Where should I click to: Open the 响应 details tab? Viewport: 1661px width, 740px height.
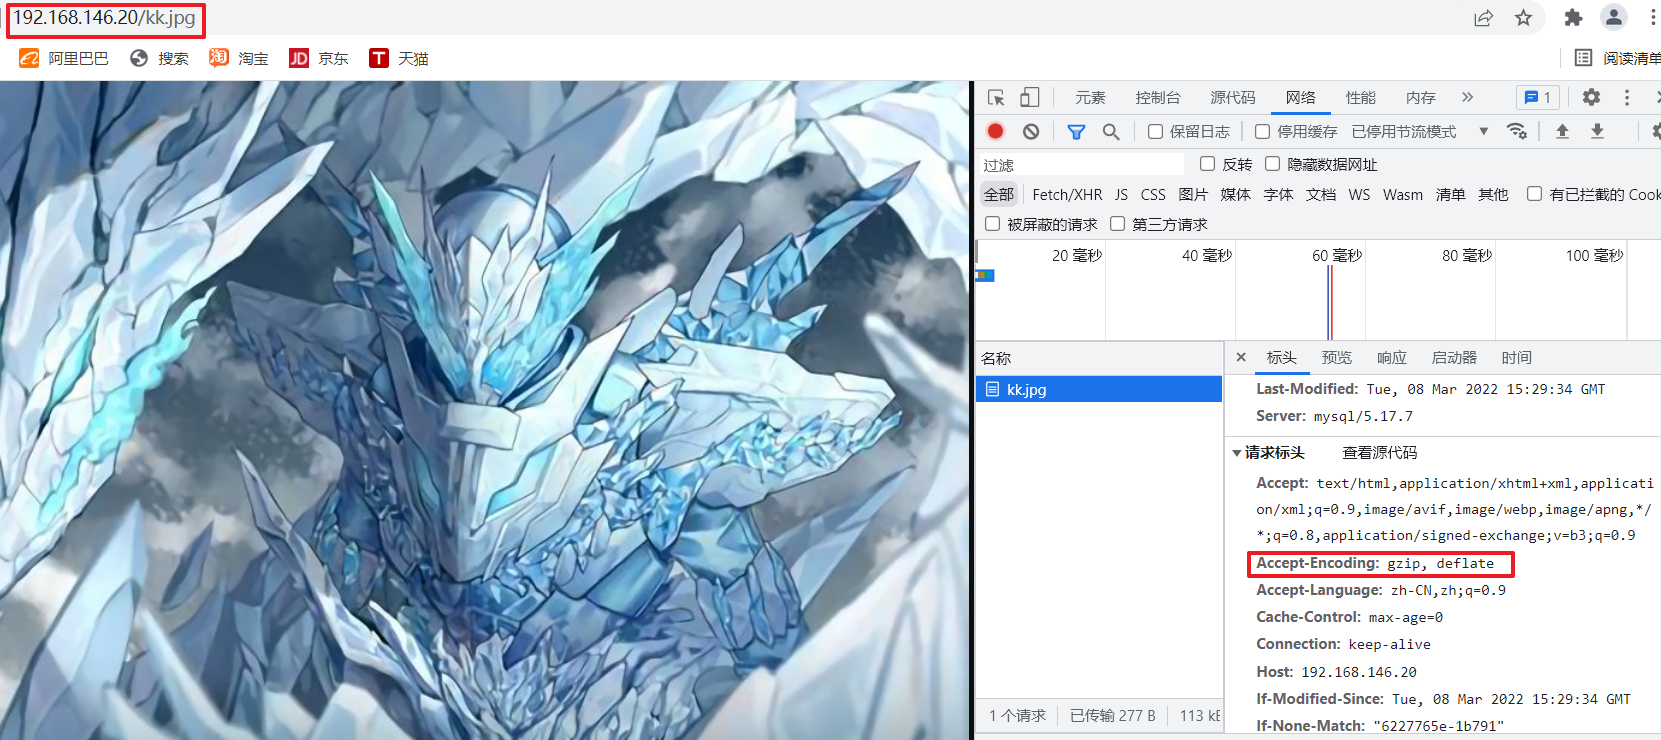click(x=1392, y=357)
